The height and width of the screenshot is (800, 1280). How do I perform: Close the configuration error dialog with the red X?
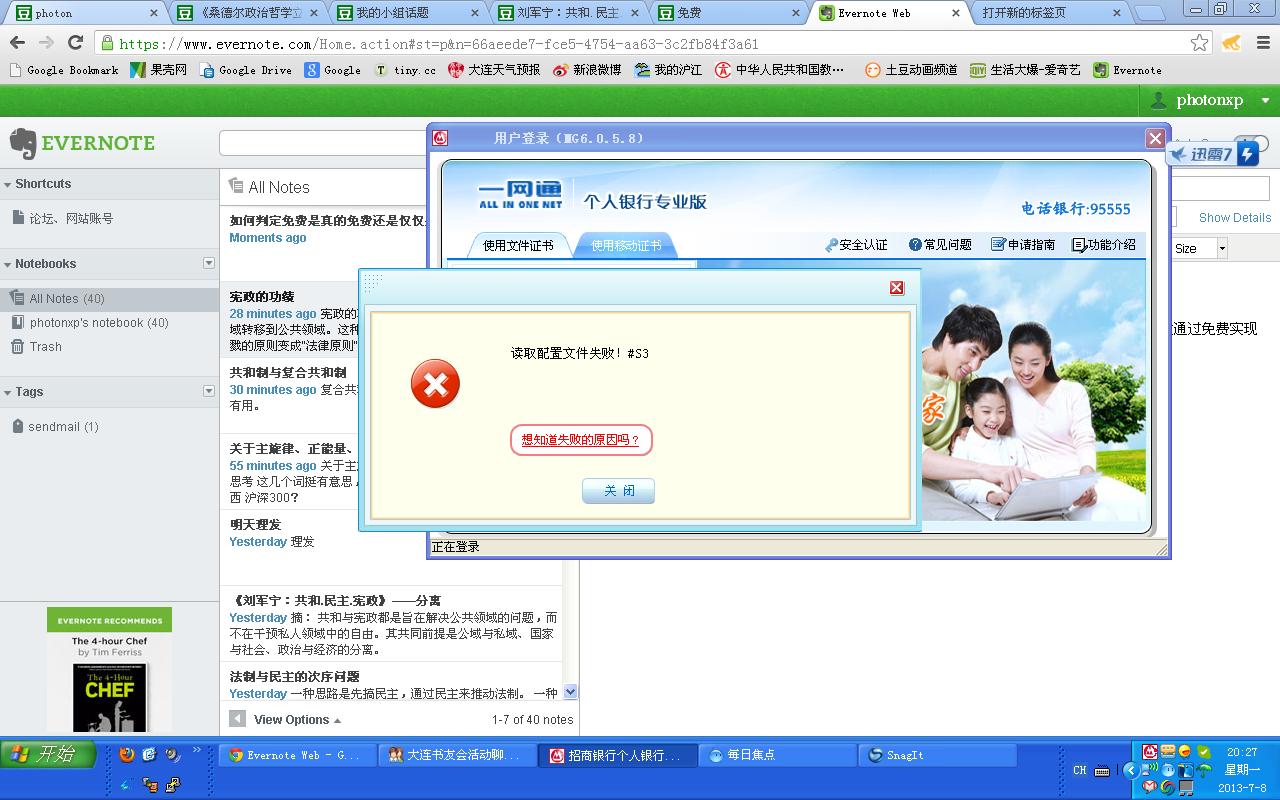click(x=897, y=288)
